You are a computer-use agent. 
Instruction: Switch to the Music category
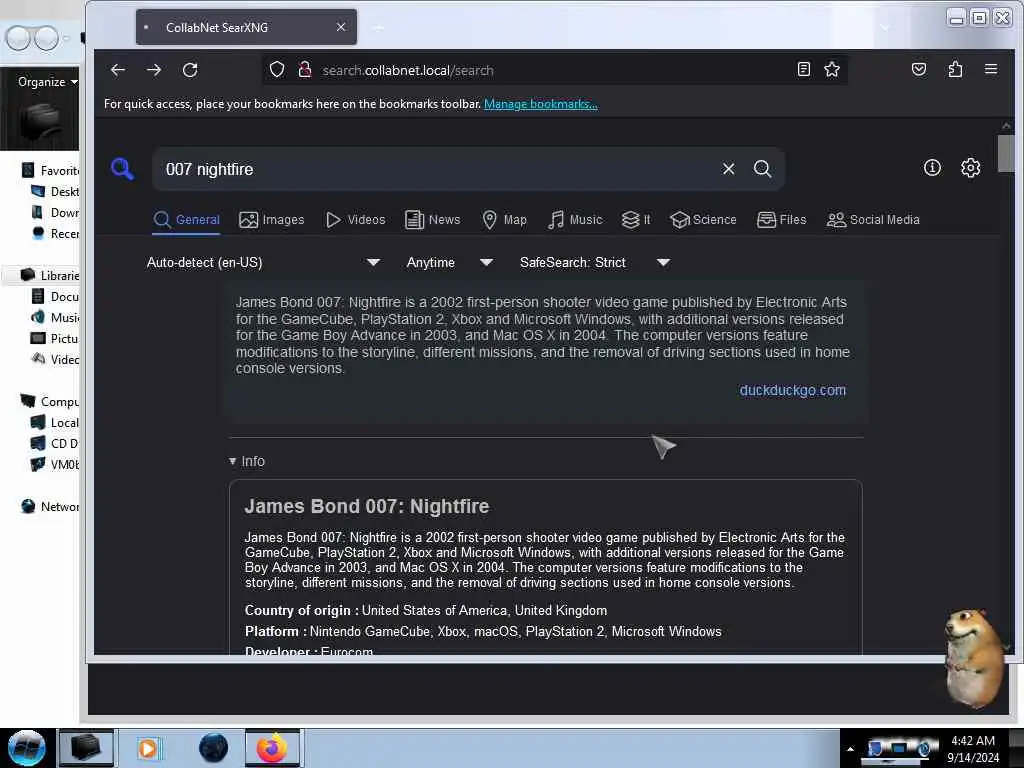[x=575, y=220]
